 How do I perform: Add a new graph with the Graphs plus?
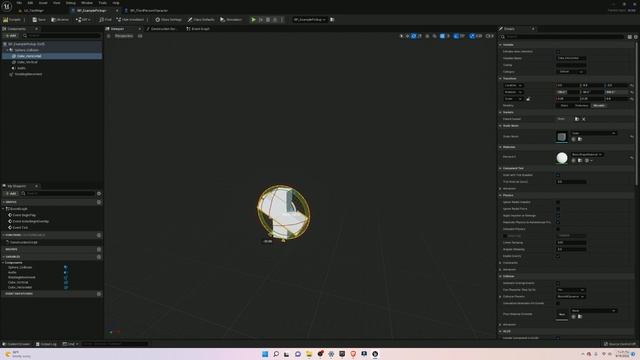99,202
